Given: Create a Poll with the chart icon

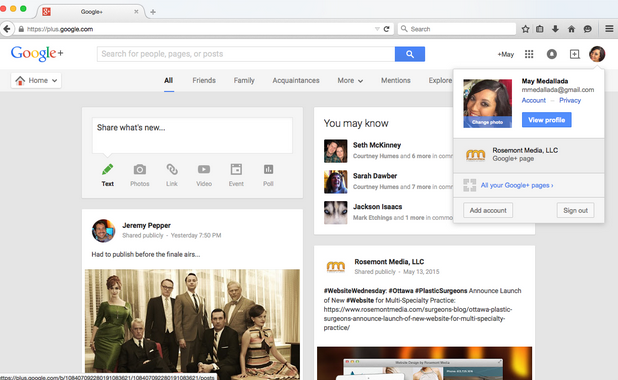Looking at the screenshot, I should 268,175.
